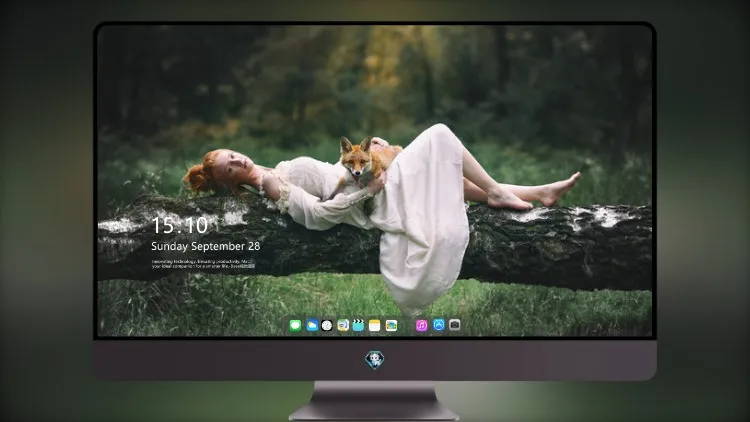
Task: Select the date text Sunday September 28
Action: (206, 246)
